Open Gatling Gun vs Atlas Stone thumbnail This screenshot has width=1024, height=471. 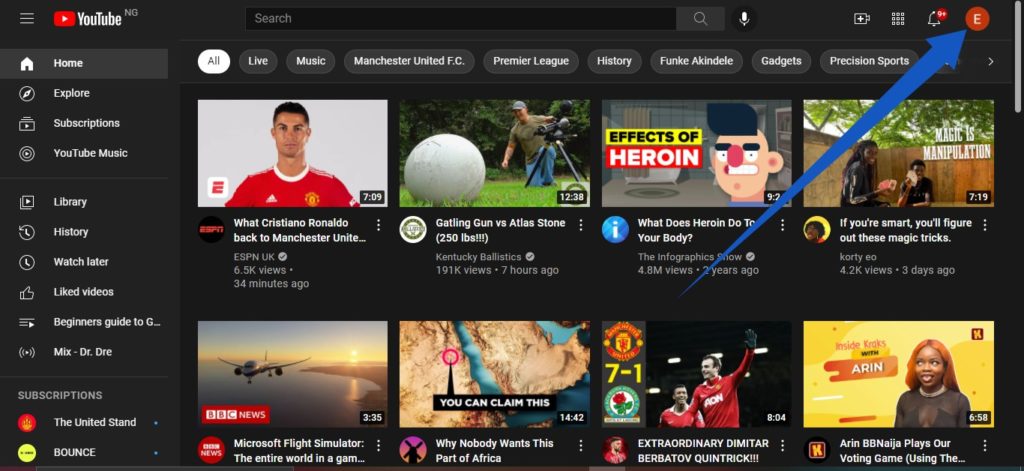coord(494,154)
